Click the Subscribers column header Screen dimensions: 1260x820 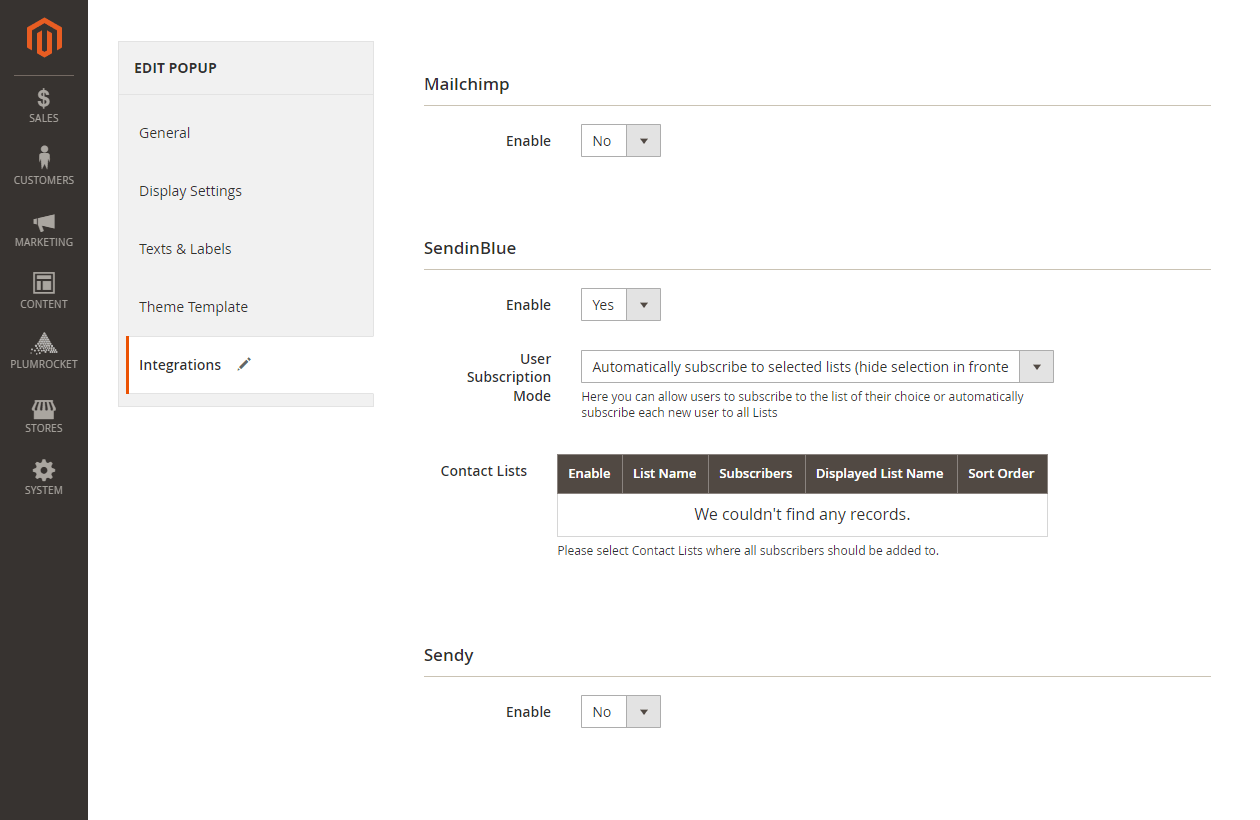(755, 474)
